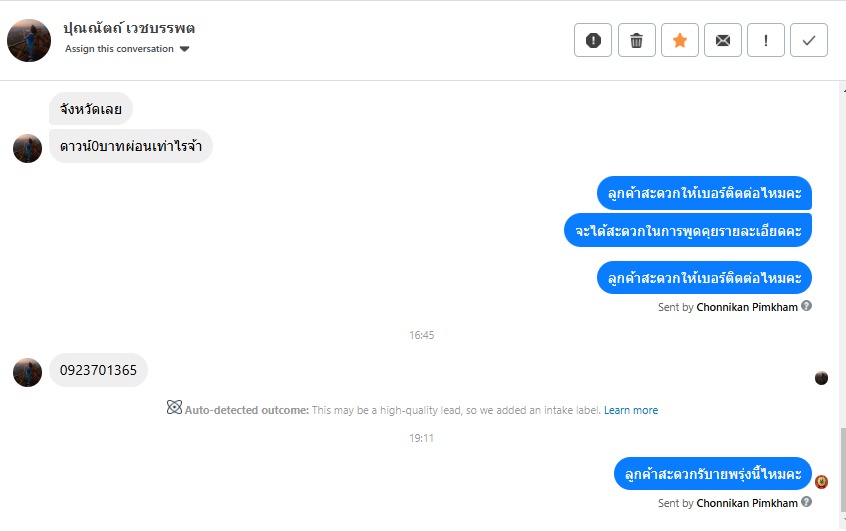Open the Assign this conversation dropdown
Screen dimensions: 846x531
[x=120, y=49]
